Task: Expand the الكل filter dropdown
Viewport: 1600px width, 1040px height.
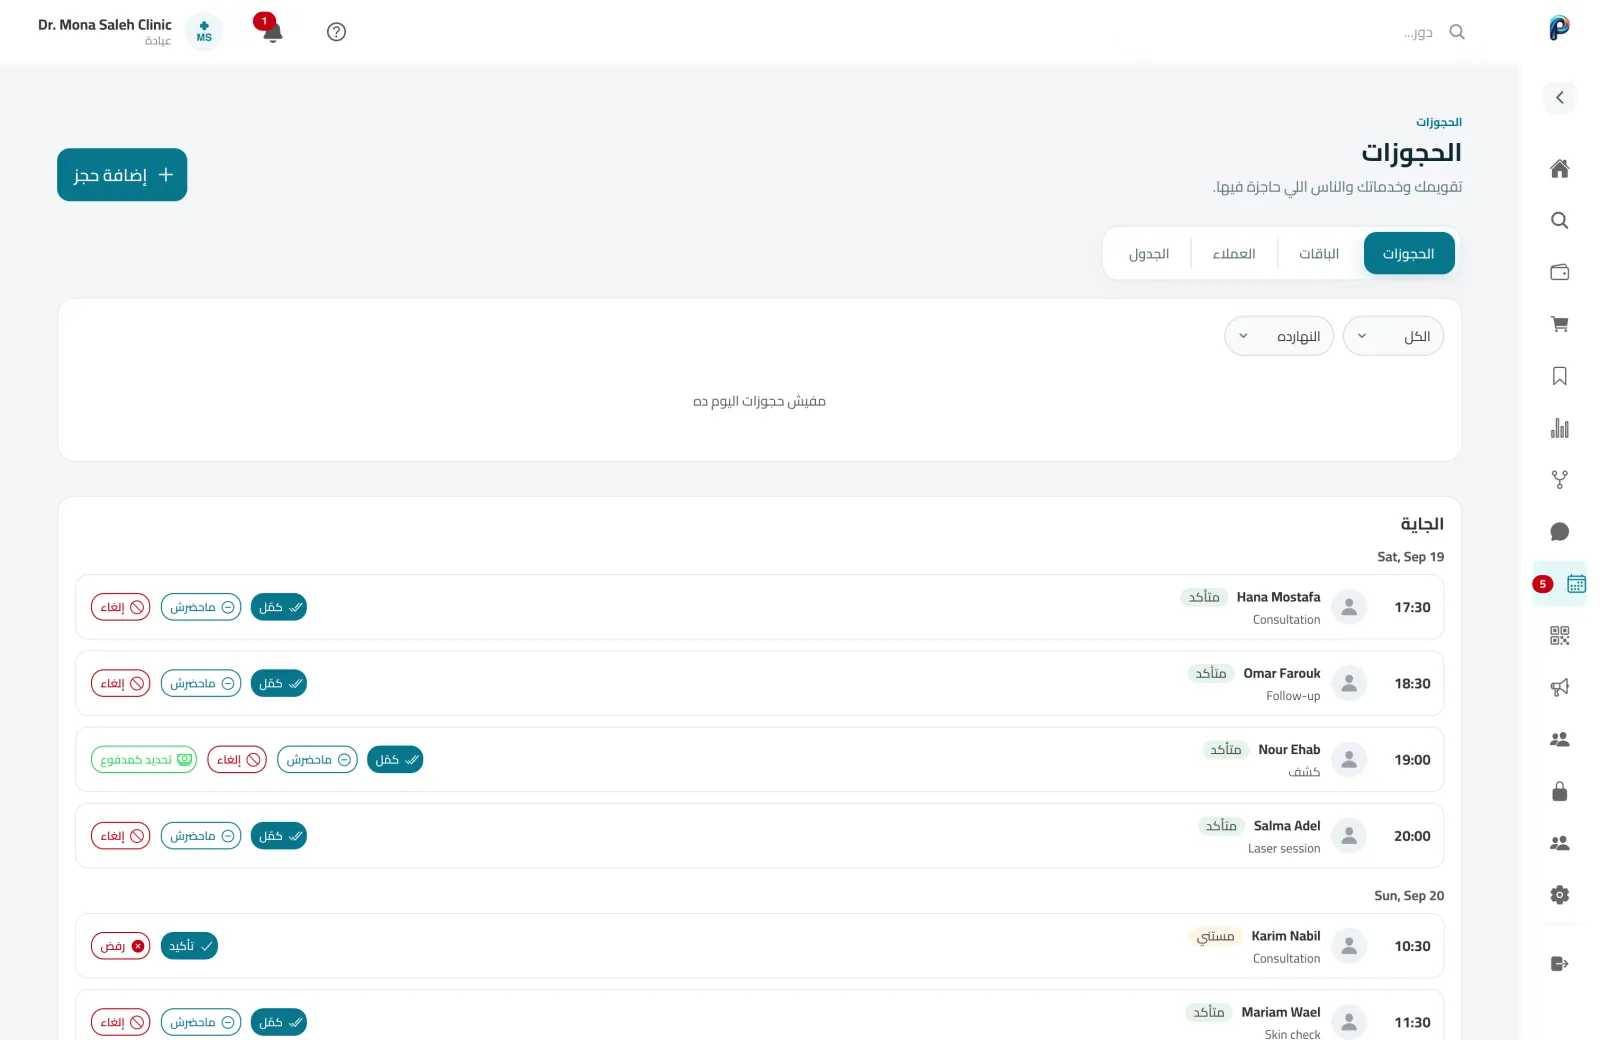Action: (x=1393, y=336)
